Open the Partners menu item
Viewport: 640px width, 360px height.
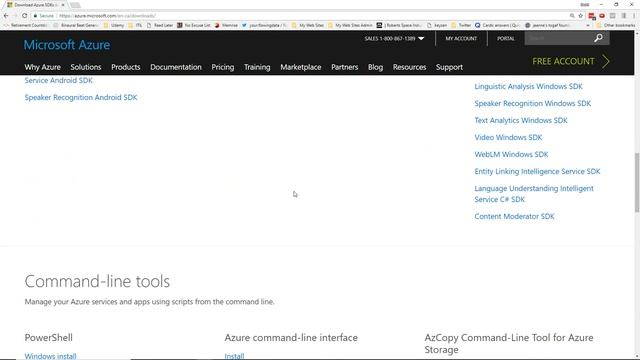pyautogui.click(x=344, y=67)
